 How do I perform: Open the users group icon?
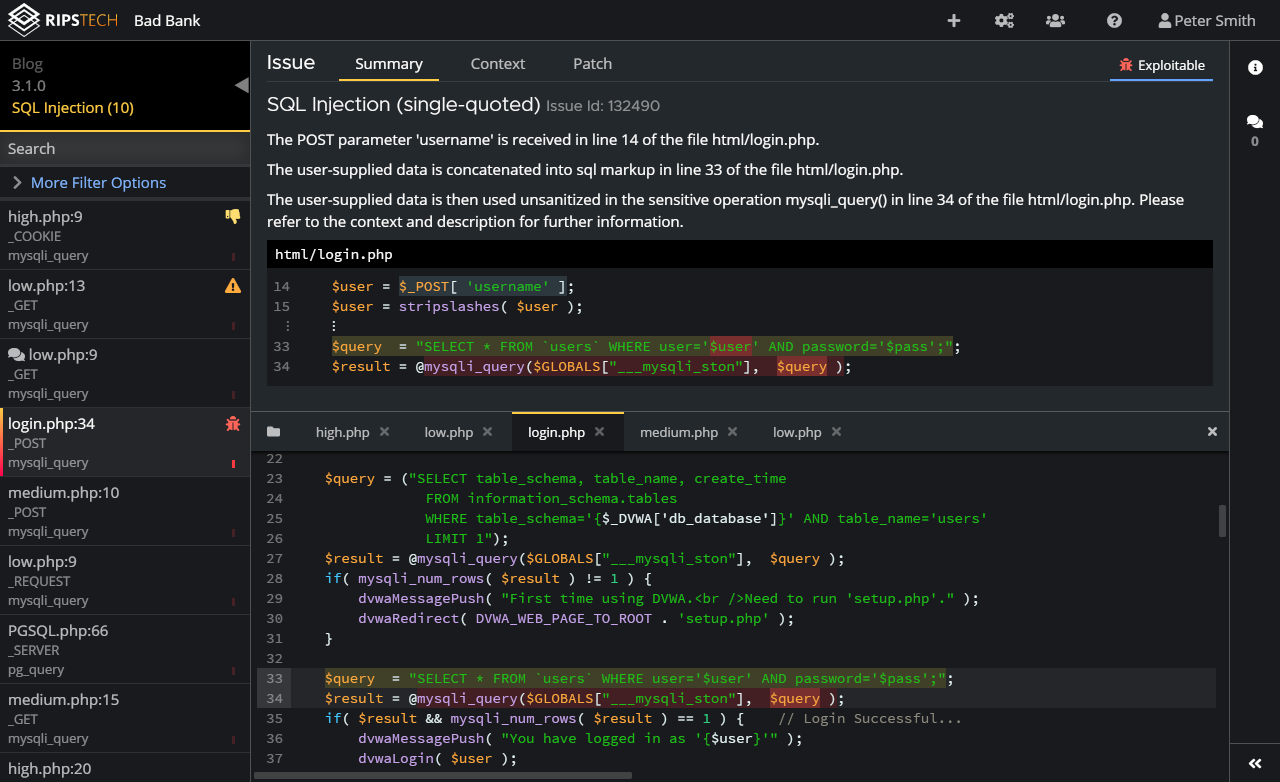pos(1055,21)
